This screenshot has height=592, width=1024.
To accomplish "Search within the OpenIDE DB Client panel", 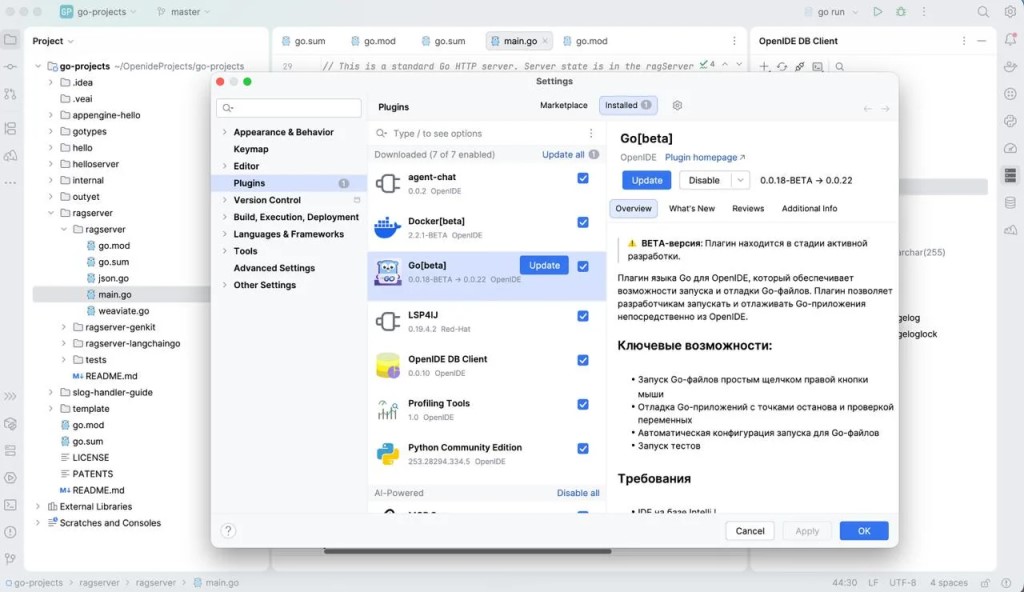I will [x=840, y=66].
